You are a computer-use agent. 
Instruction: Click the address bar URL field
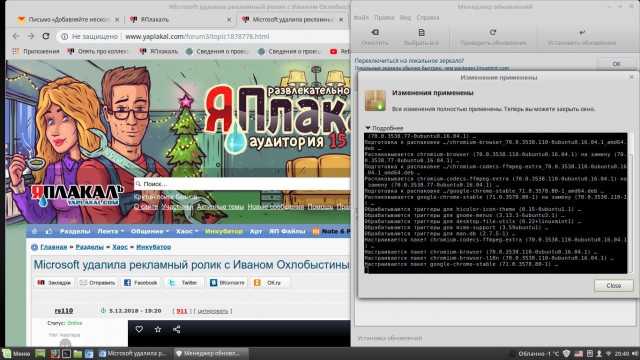pyautogui.click(x=197, y=36)
